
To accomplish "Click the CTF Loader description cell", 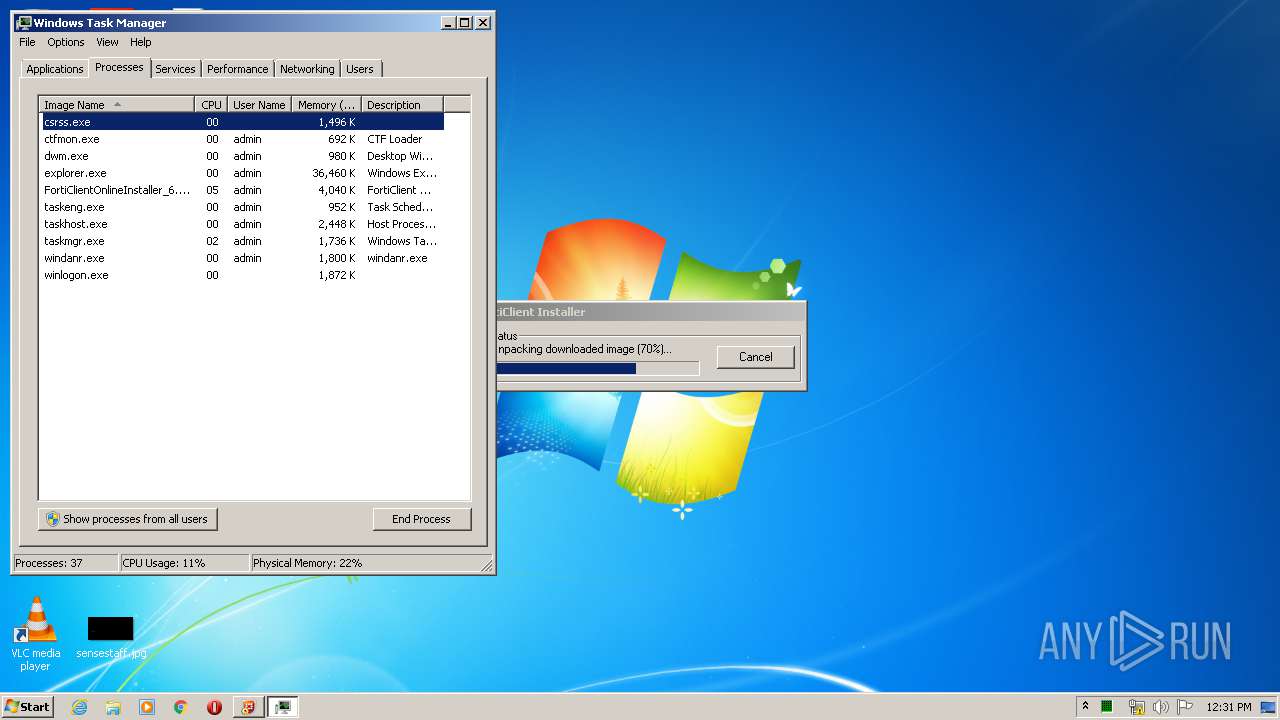I will [394, 139].
